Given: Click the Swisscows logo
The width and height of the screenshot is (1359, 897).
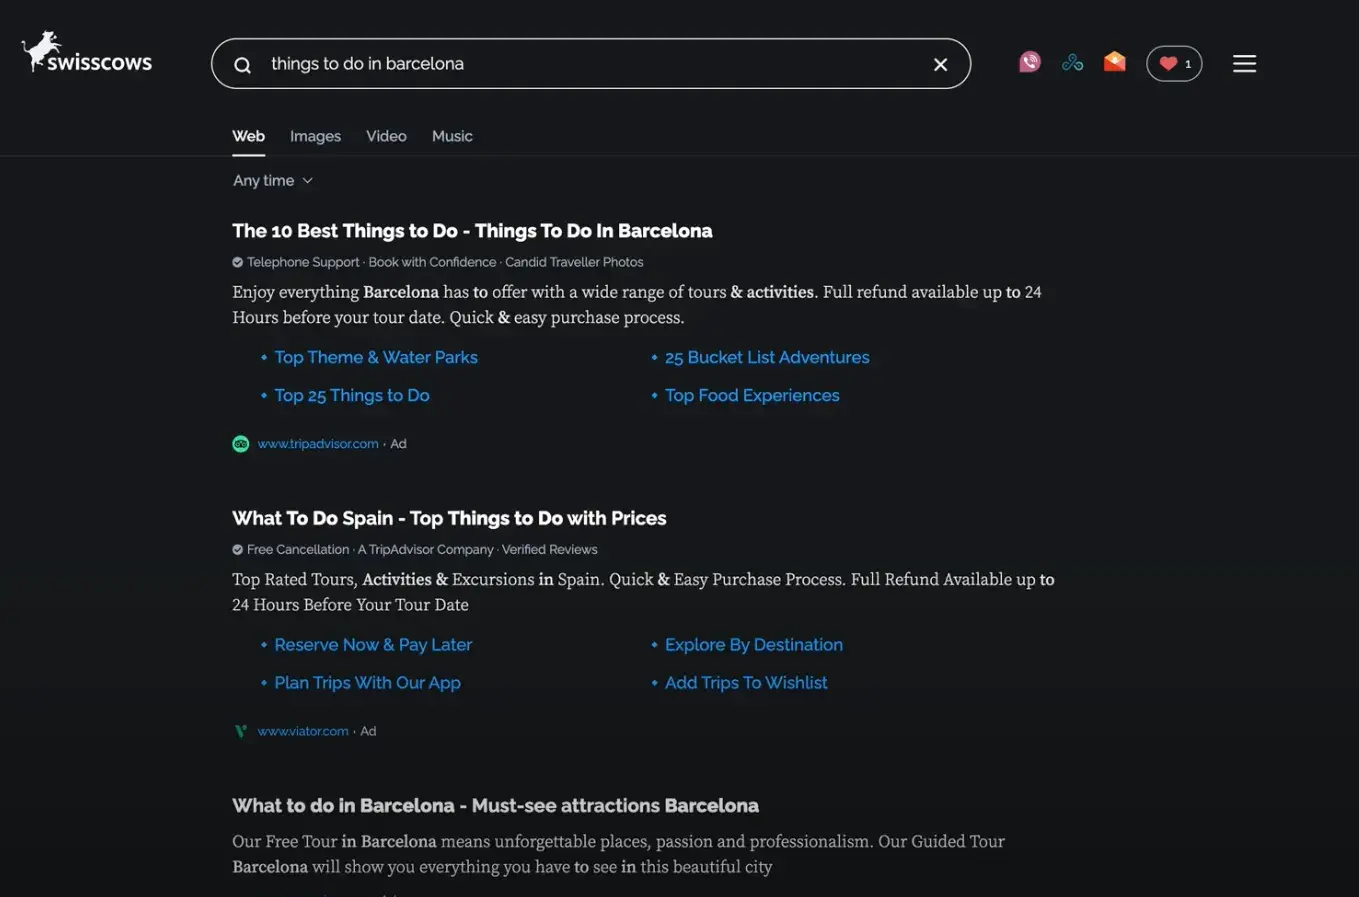Looking at the screenshot, I should click(87, 54).
